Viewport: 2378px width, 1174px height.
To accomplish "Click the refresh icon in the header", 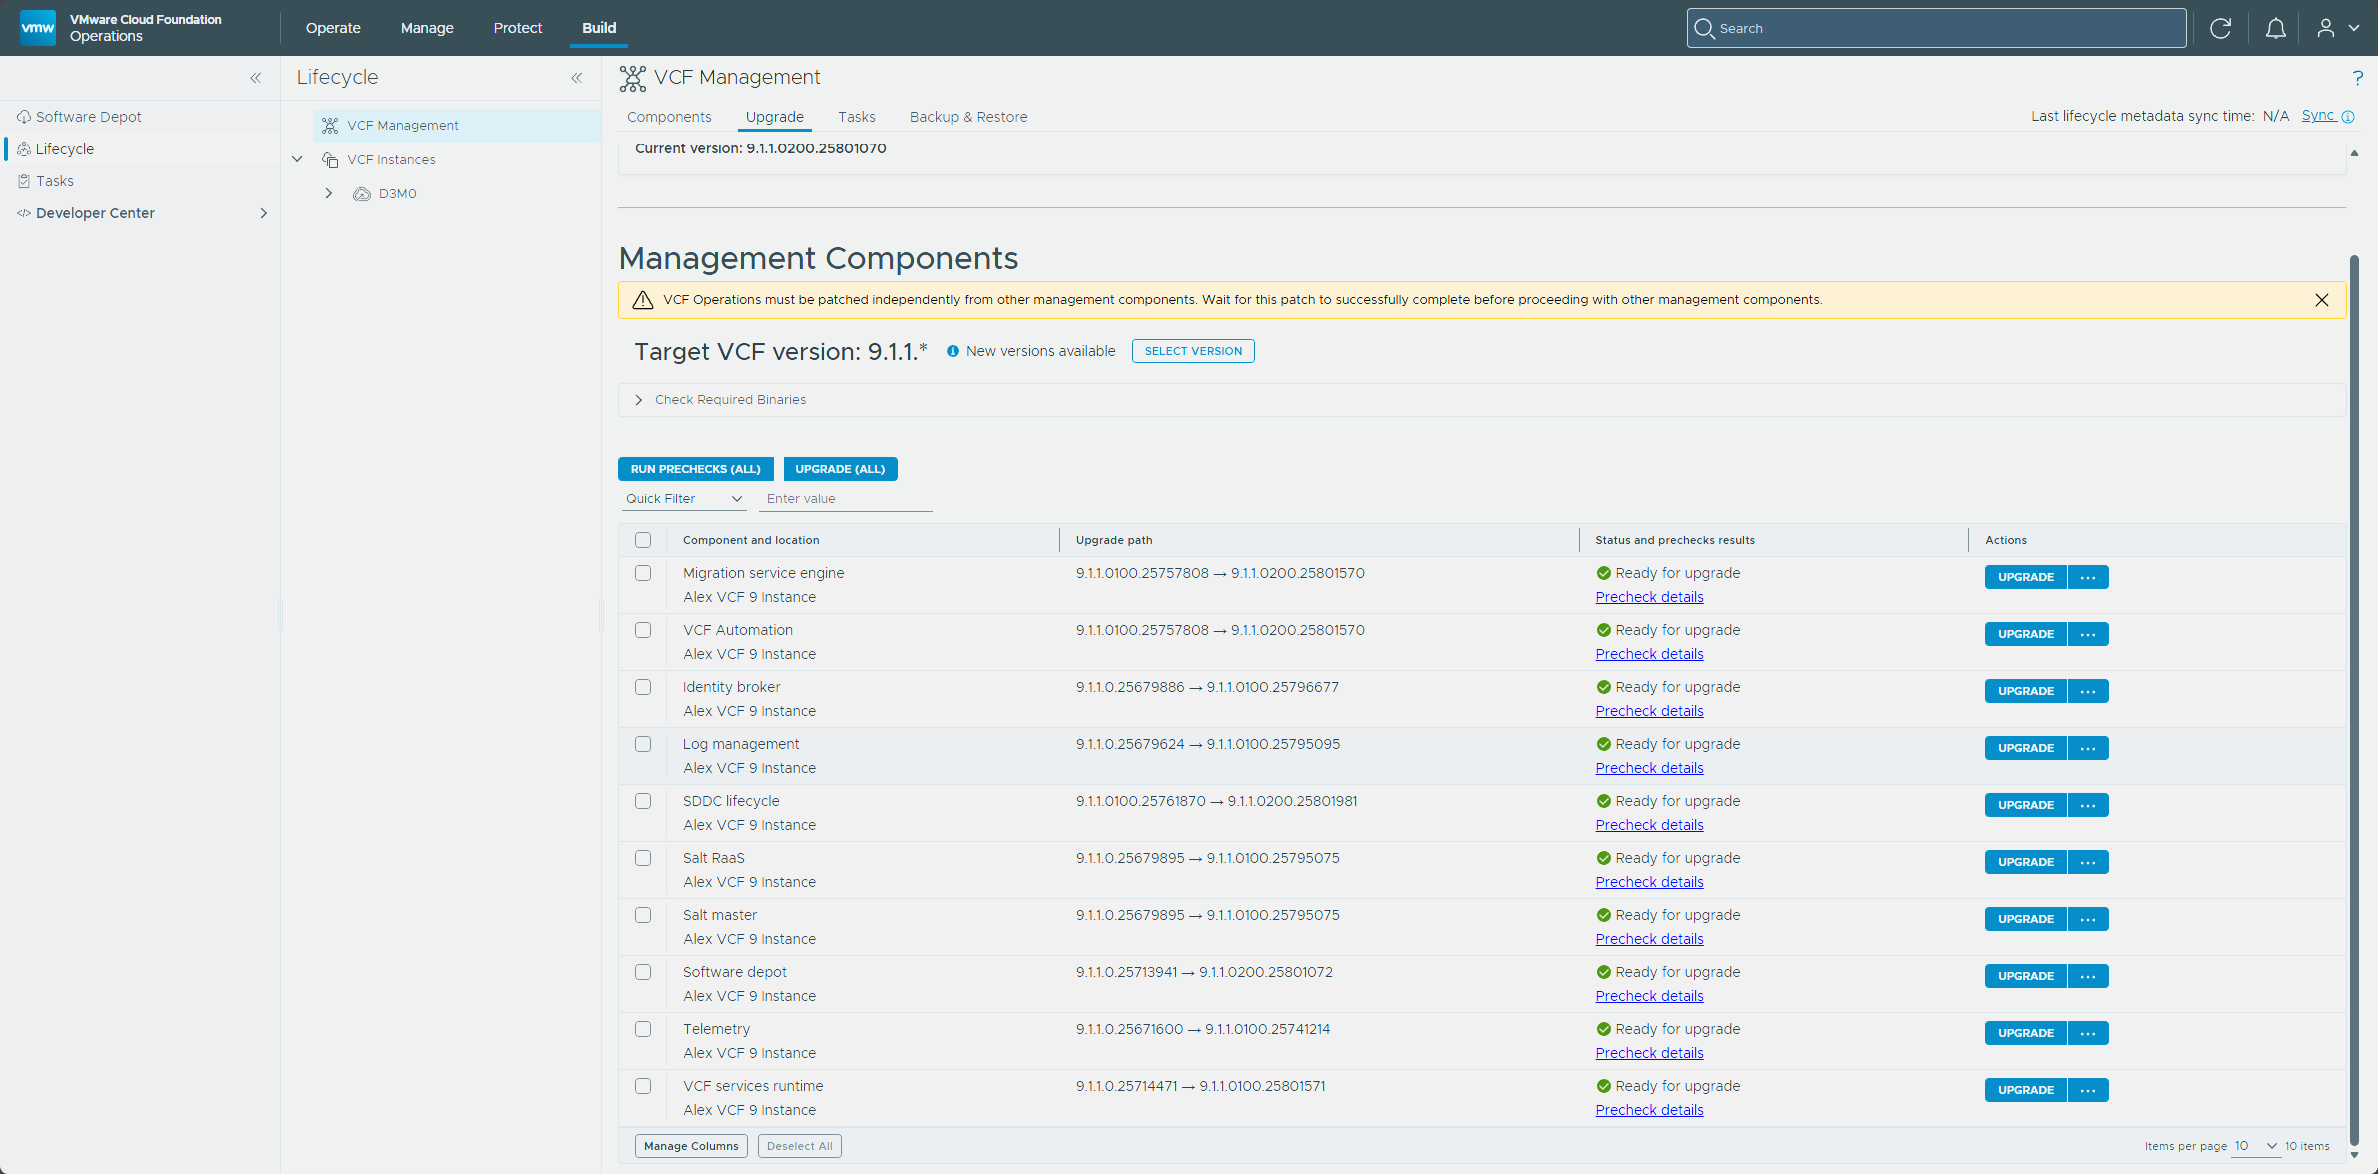I will point(2220,28).
